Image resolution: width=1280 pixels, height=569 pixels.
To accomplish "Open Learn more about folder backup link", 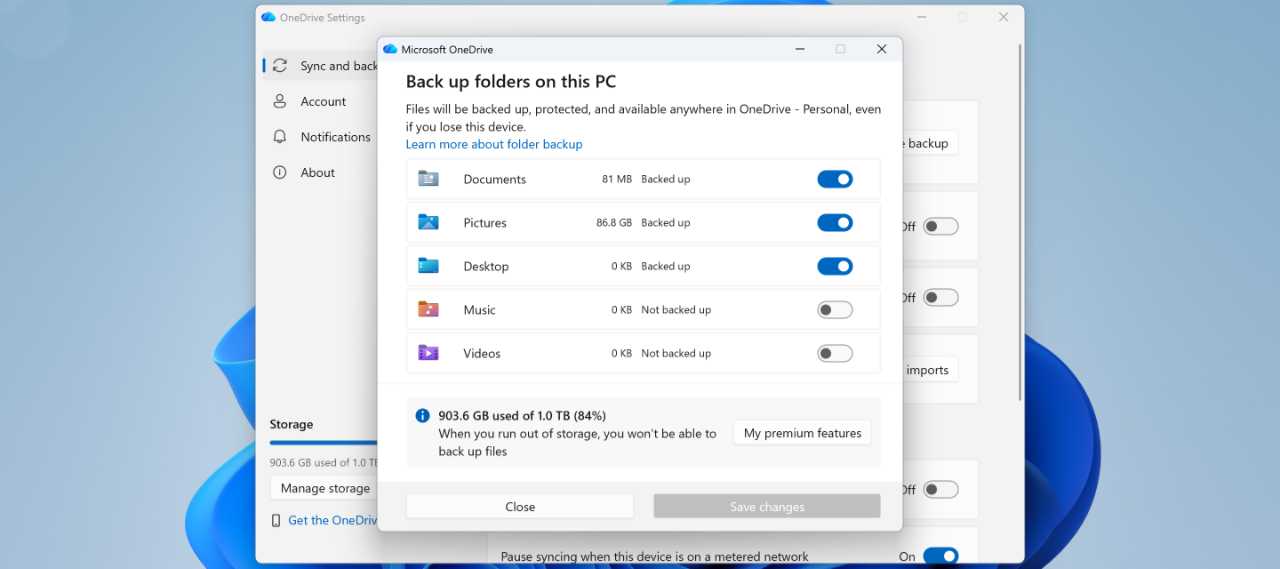I will [x=493, y=144].
